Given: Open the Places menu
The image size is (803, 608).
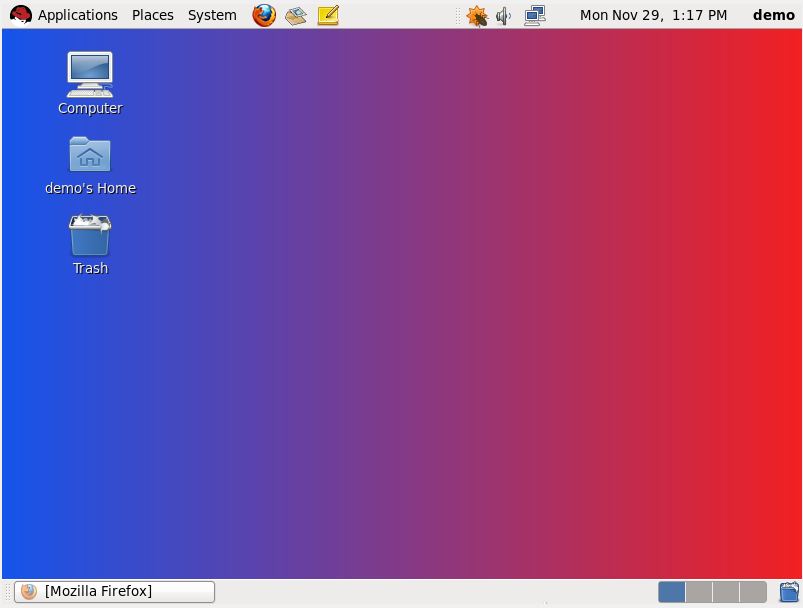Looking at the screenshot, I should point(152,15).
